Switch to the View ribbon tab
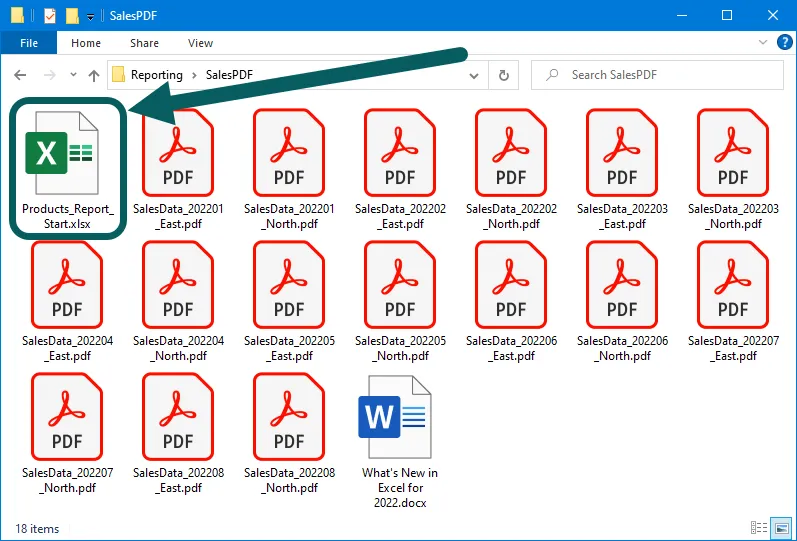Image resolution: width=797 pixels, height=541 pixels. pos(200,43)
